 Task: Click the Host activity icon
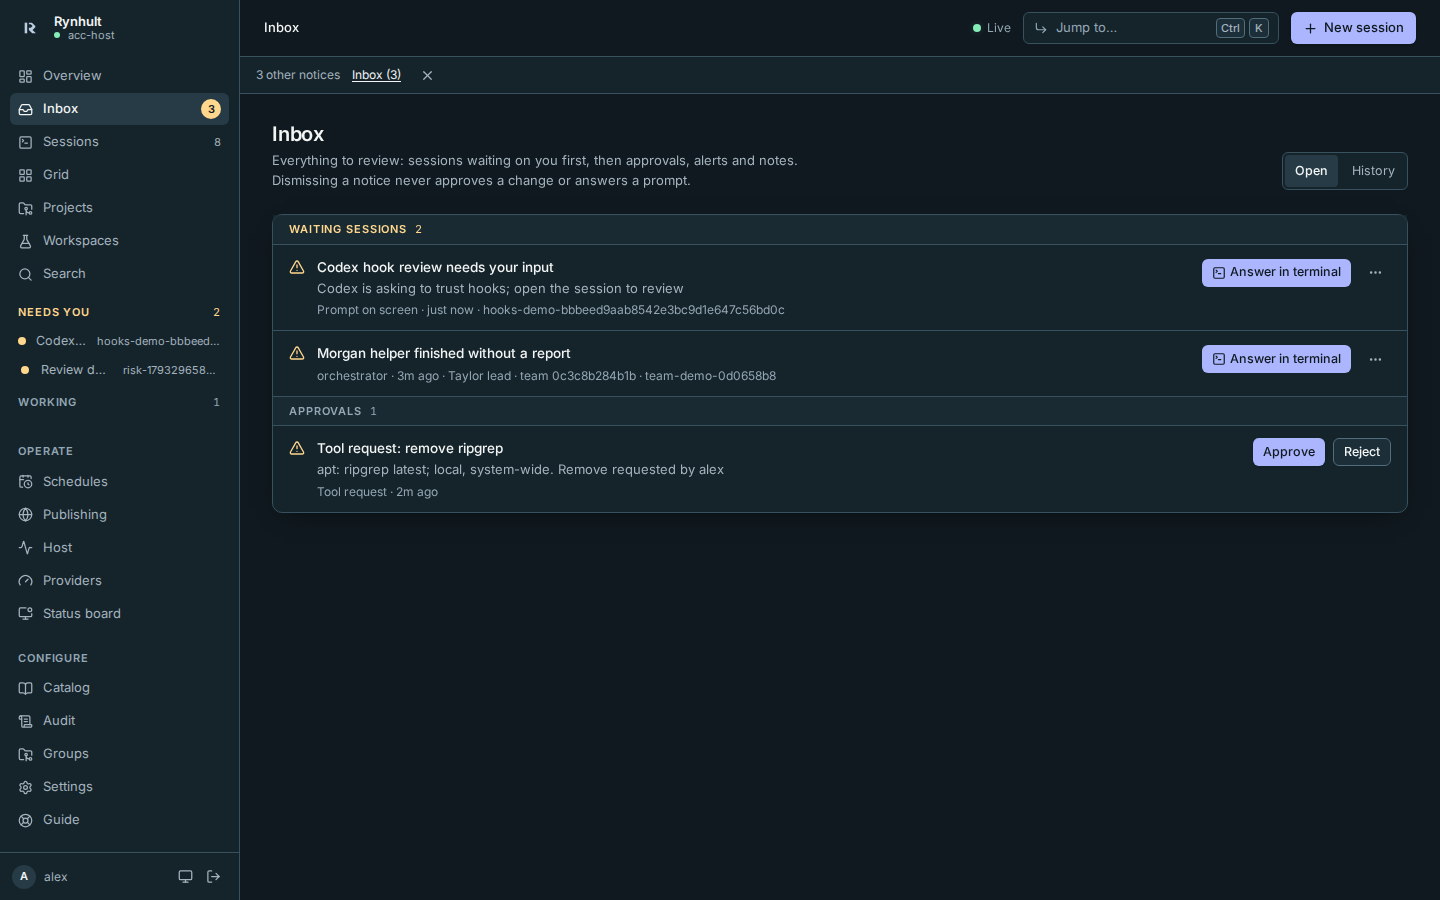point(25,548)
